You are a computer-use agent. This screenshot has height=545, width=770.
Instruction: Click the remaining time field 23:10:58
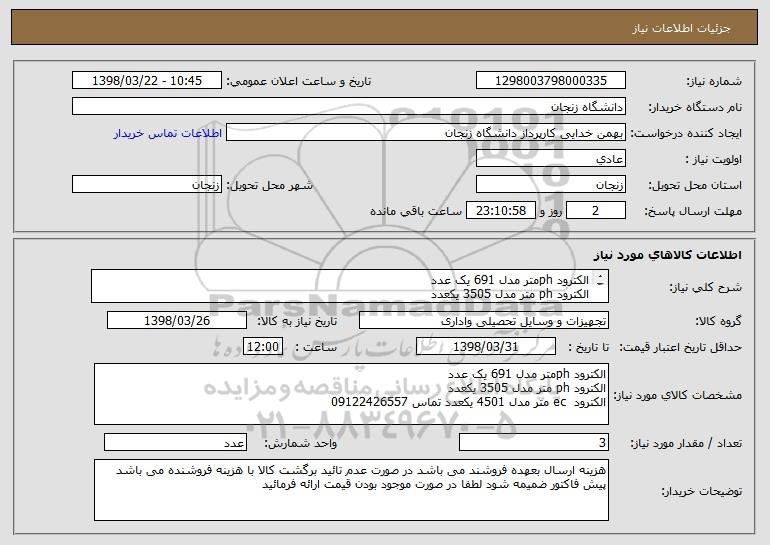[500, 211]
